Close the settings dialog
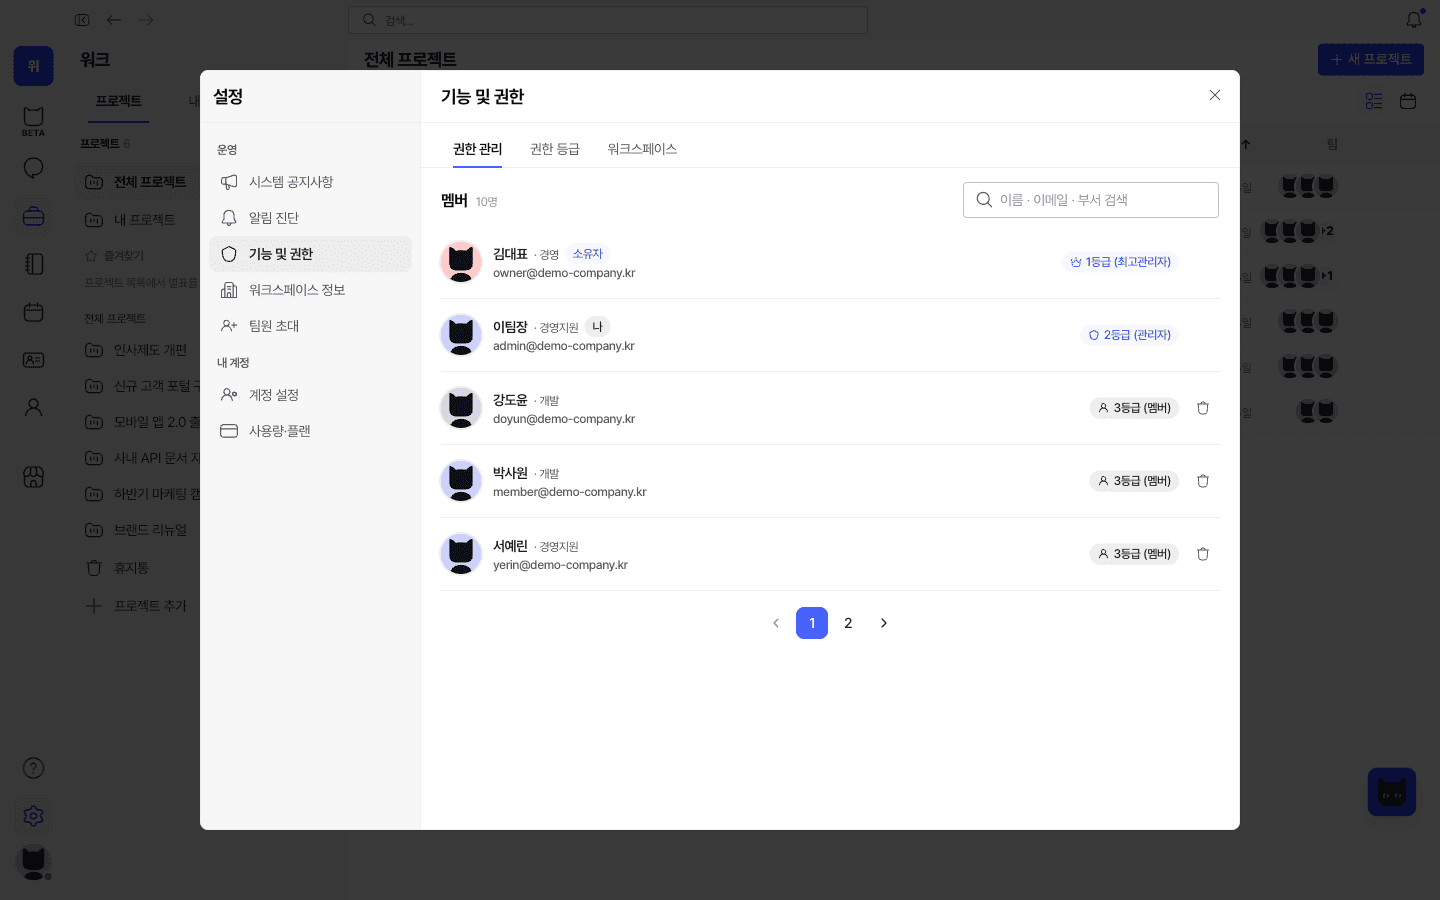The height and width of the screenshot is (900, 1440). click(1215, 95)
